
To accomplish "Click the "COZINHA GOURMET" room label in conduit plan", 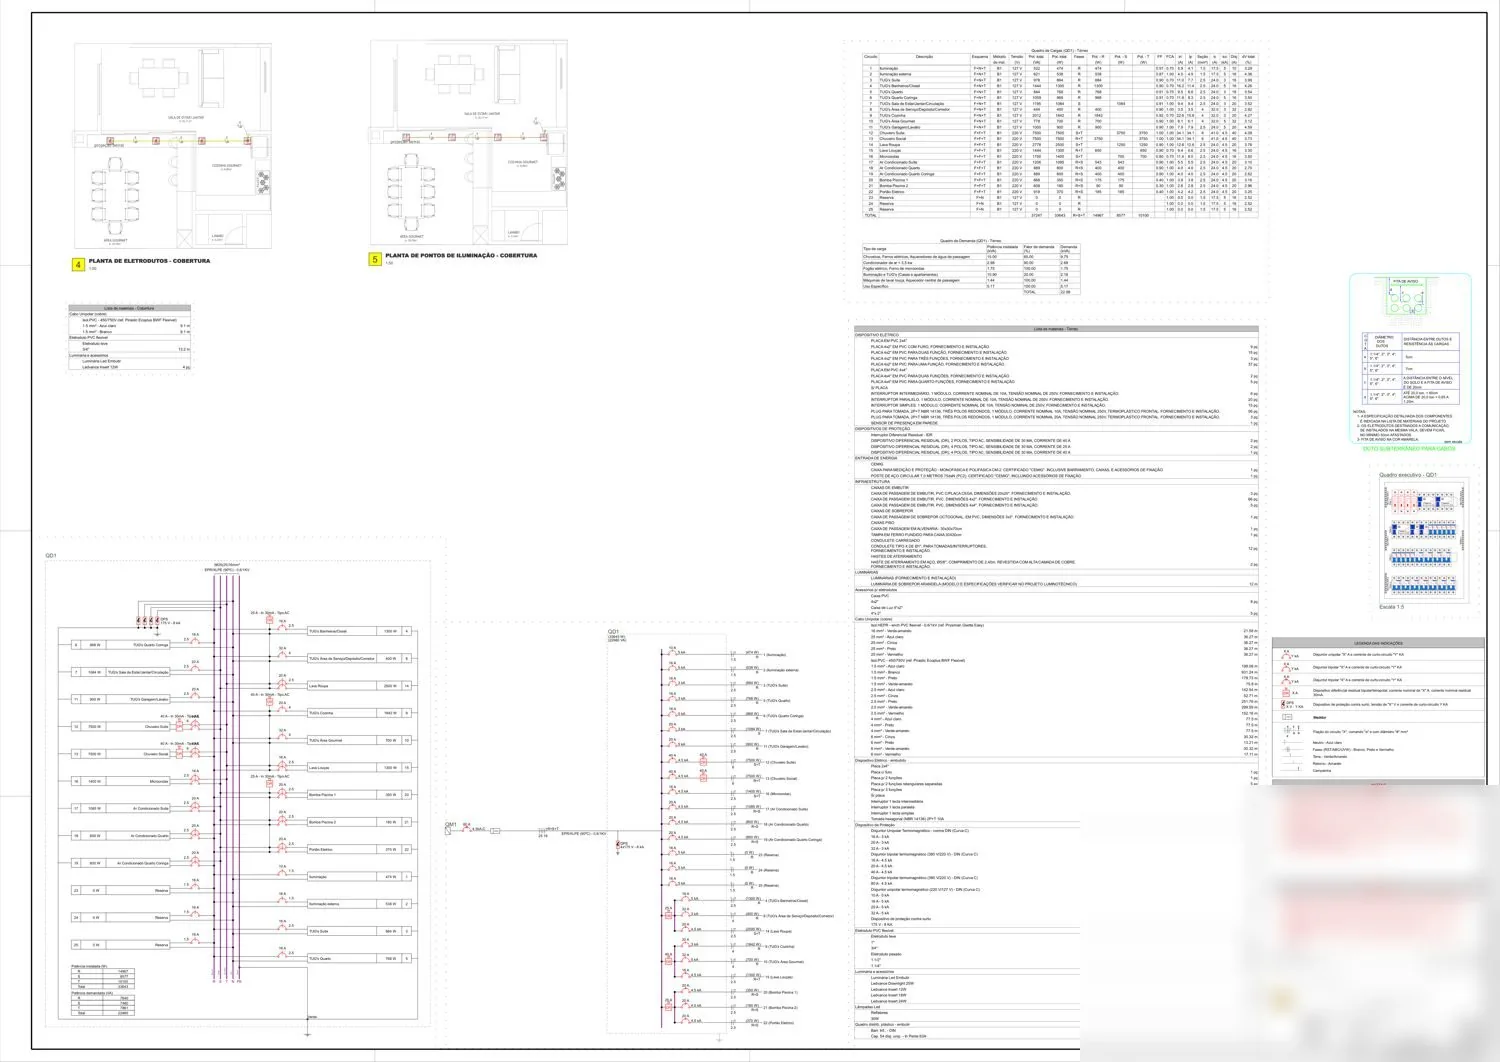I will tap(226, 165).
